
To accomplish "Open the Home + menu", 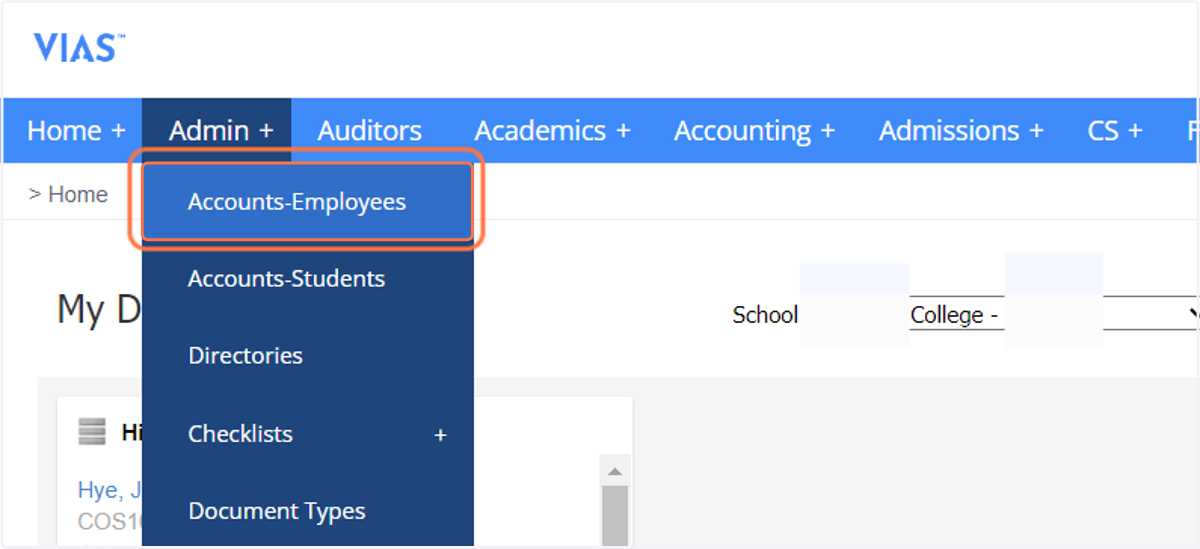I will (77, 130).
